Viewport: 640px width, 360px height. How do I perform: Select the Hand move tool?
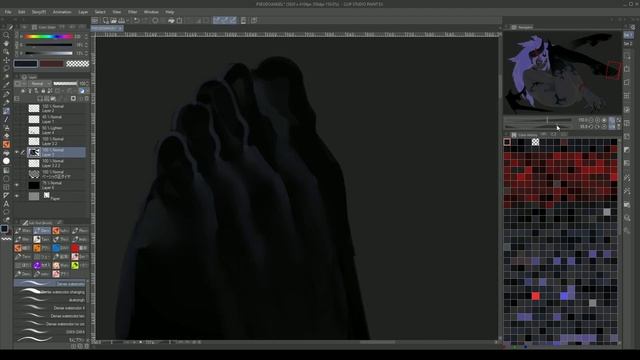point(6,44)
